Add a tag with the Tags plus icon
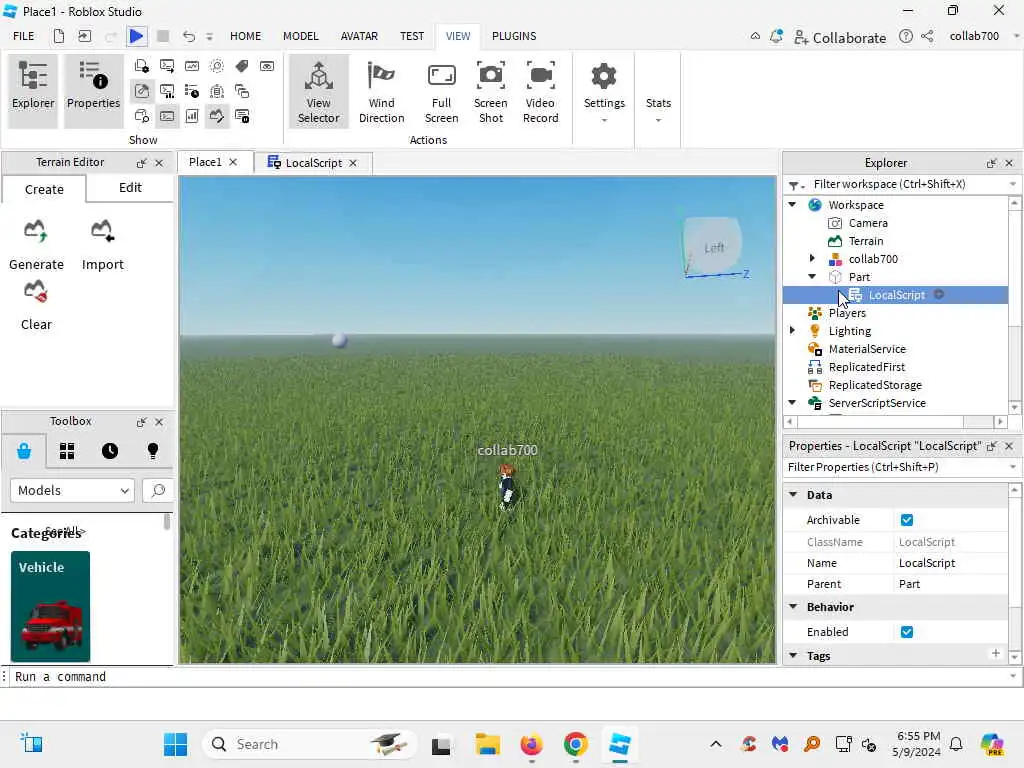The height and width of the screenshot is (768, 1024). coord(995,654)
